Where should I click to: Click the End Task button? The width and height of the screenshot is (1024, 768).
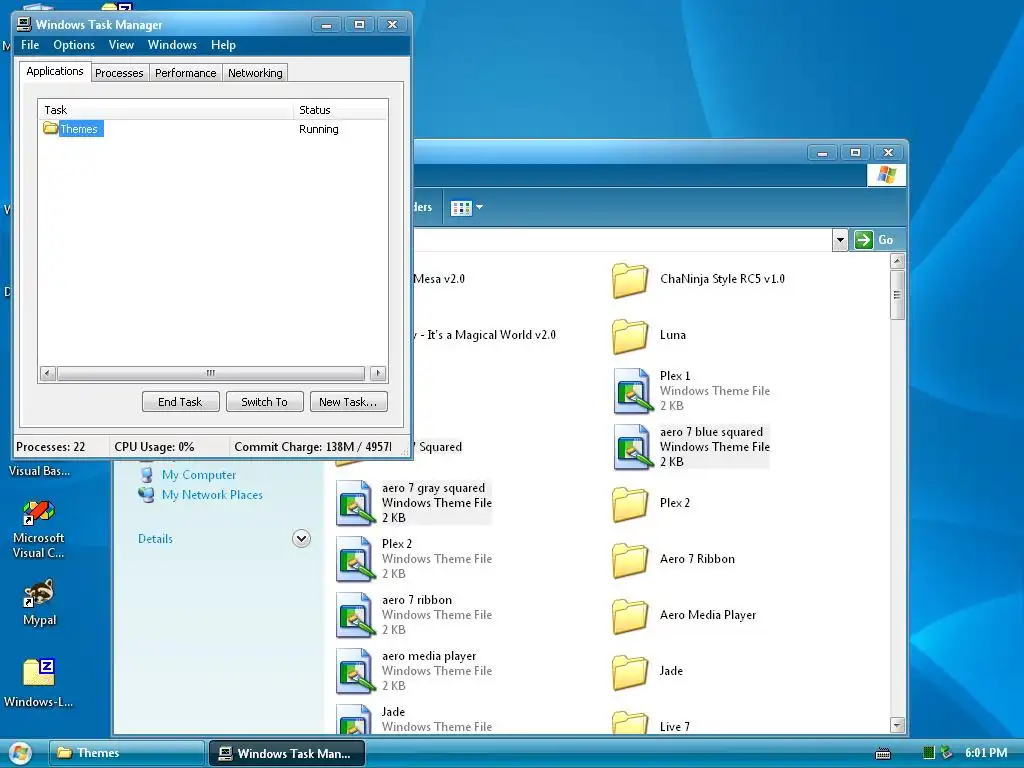click(x=180, y=402)
